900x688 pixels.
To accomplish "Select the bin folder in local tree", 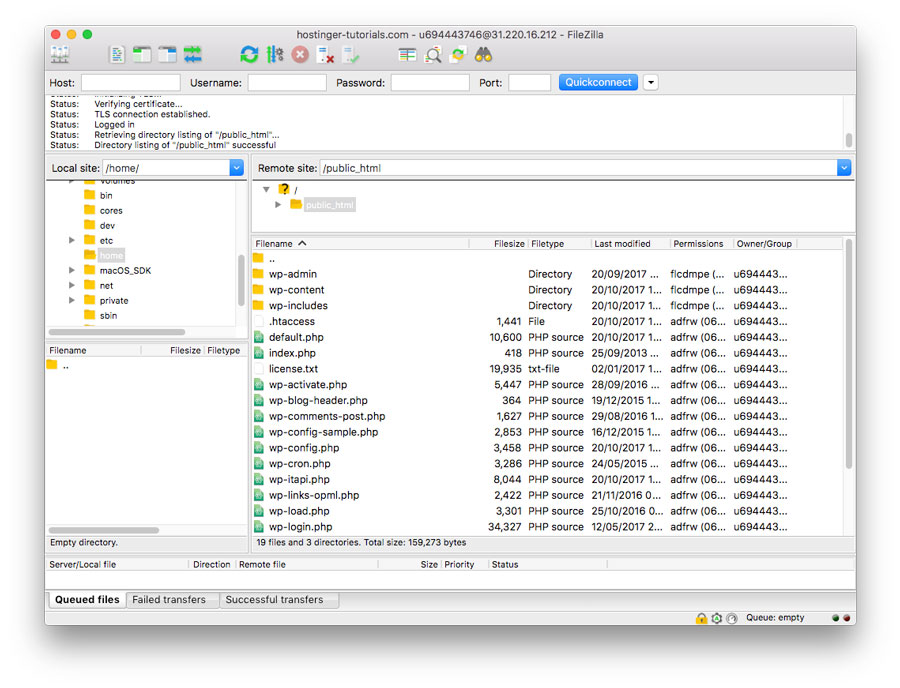I will [x=106, y=196].
